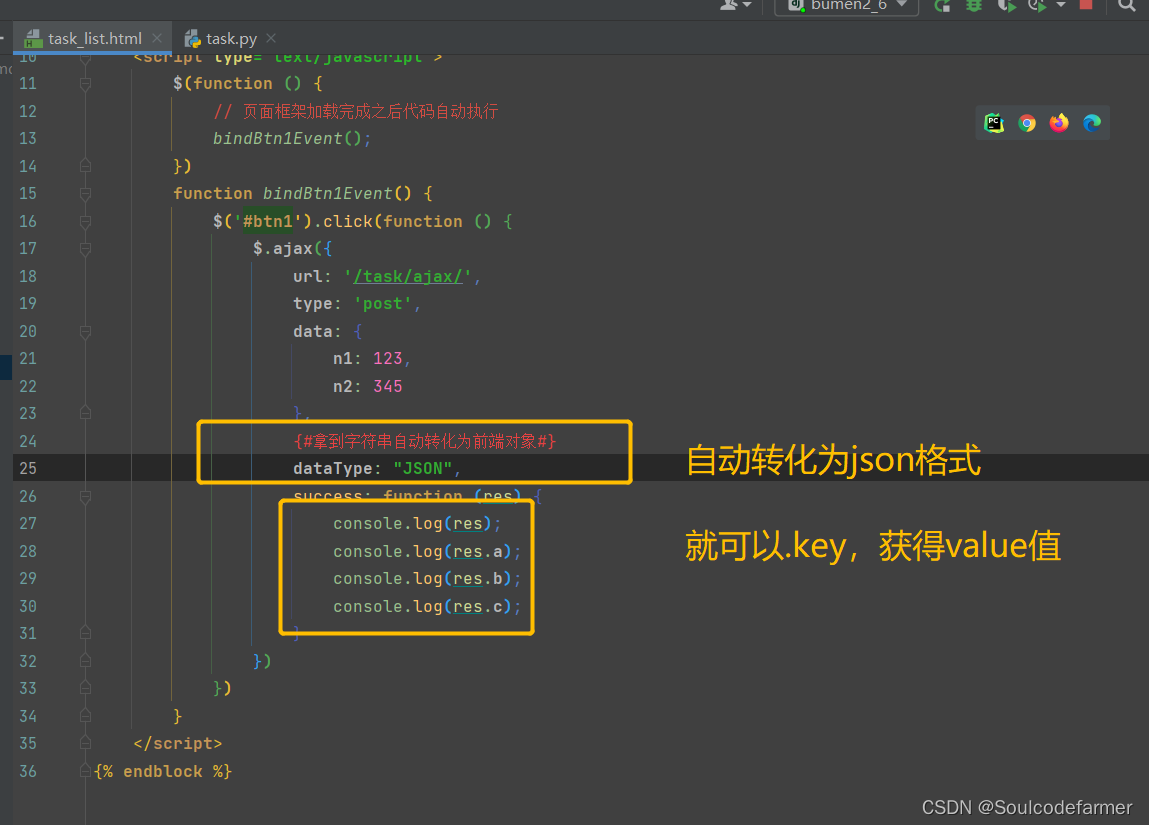Click line number 21 in gutter
The height and width of the screenshot is (825, 1149).
28,358
